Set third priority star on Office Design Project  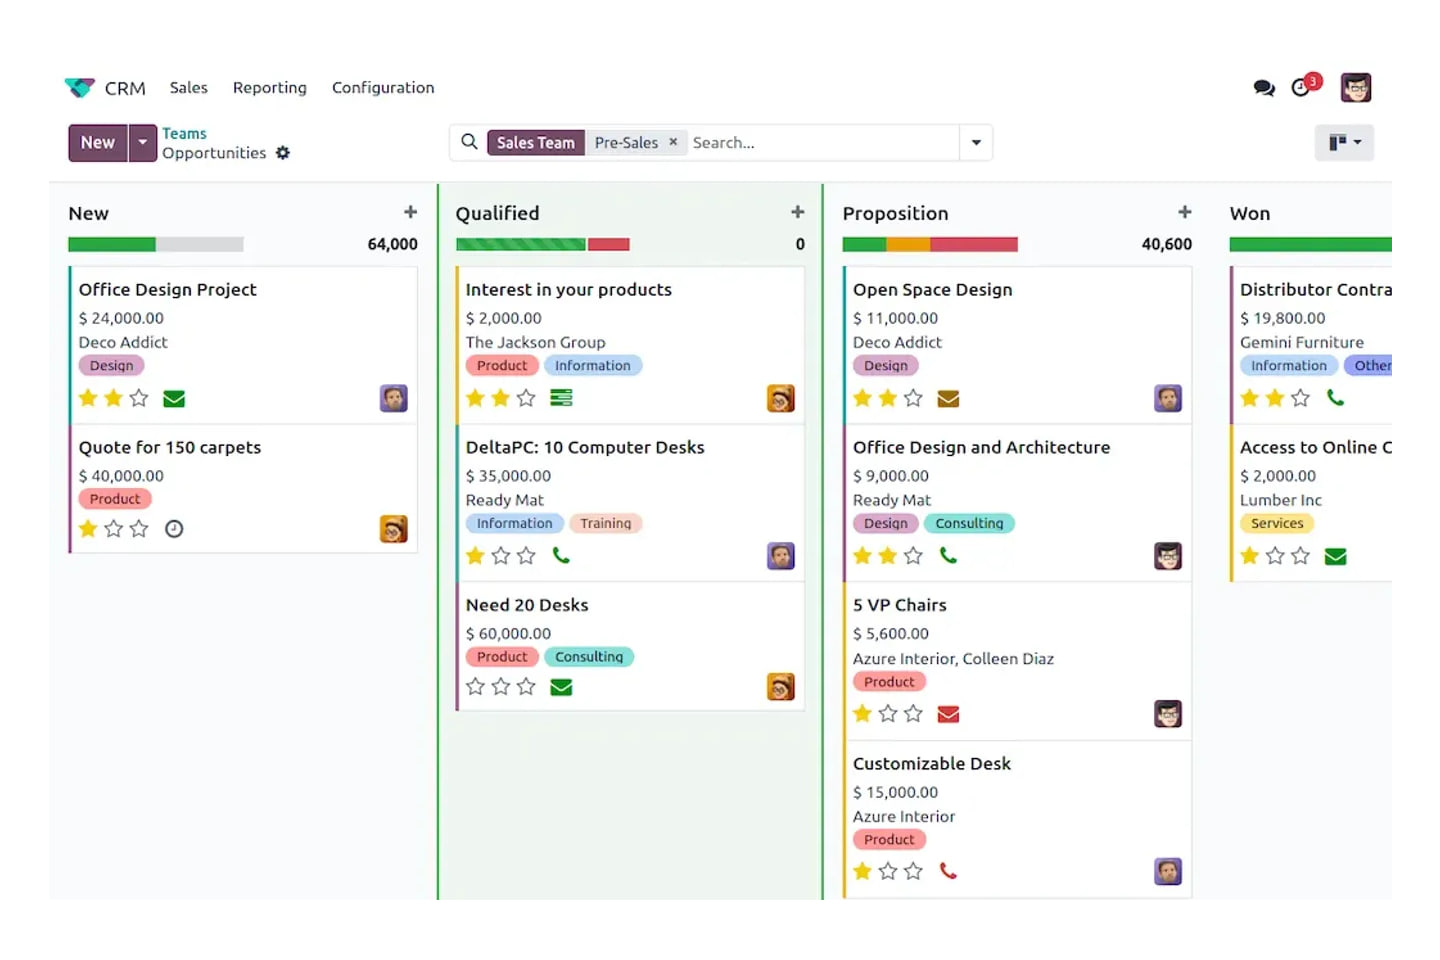pyautogui.click(x=139, y=398)
